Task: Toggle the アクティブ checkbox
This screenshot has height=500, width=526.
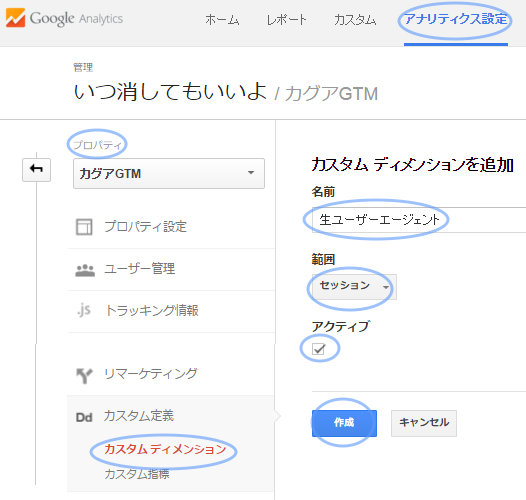Action: coord(318,349)
